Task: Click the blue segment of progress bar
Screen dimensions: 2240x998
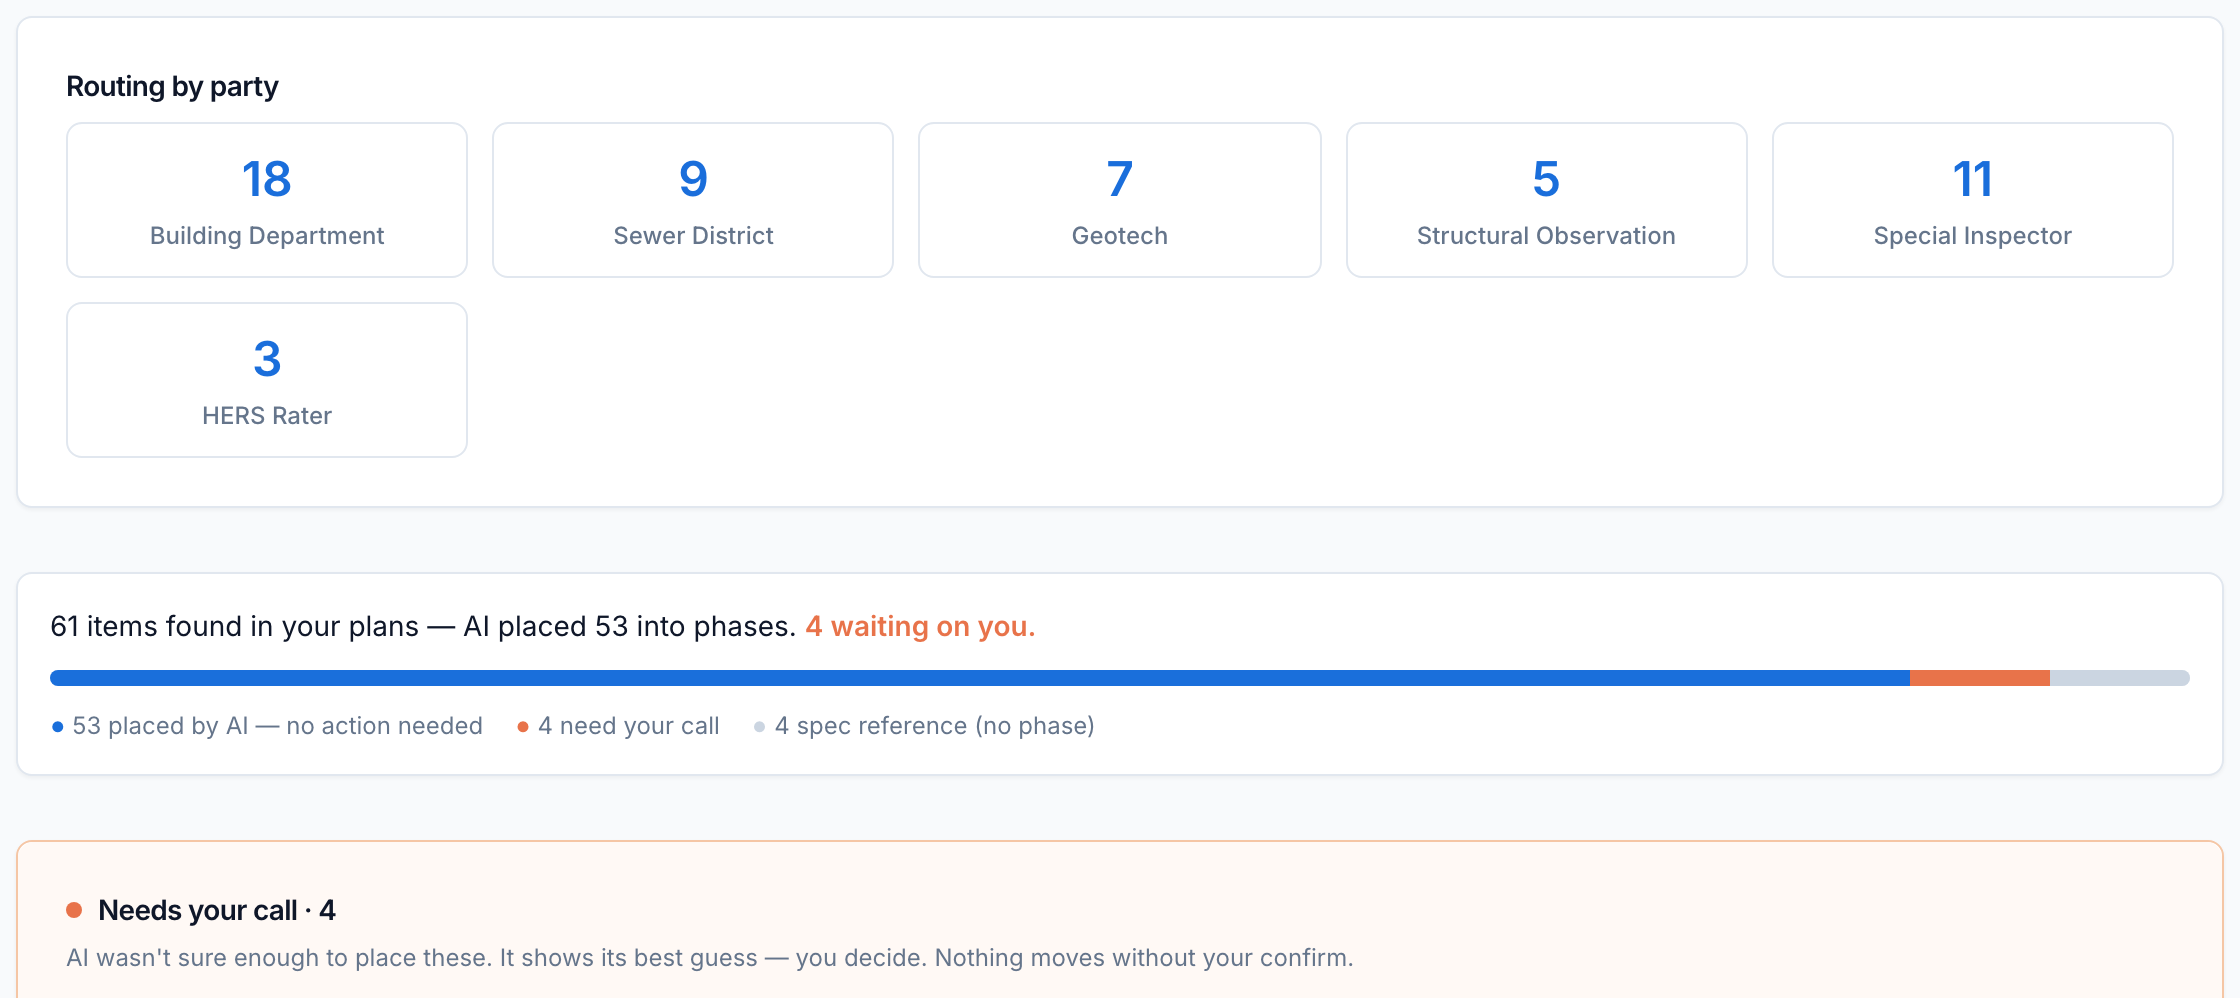Action: 980,678
